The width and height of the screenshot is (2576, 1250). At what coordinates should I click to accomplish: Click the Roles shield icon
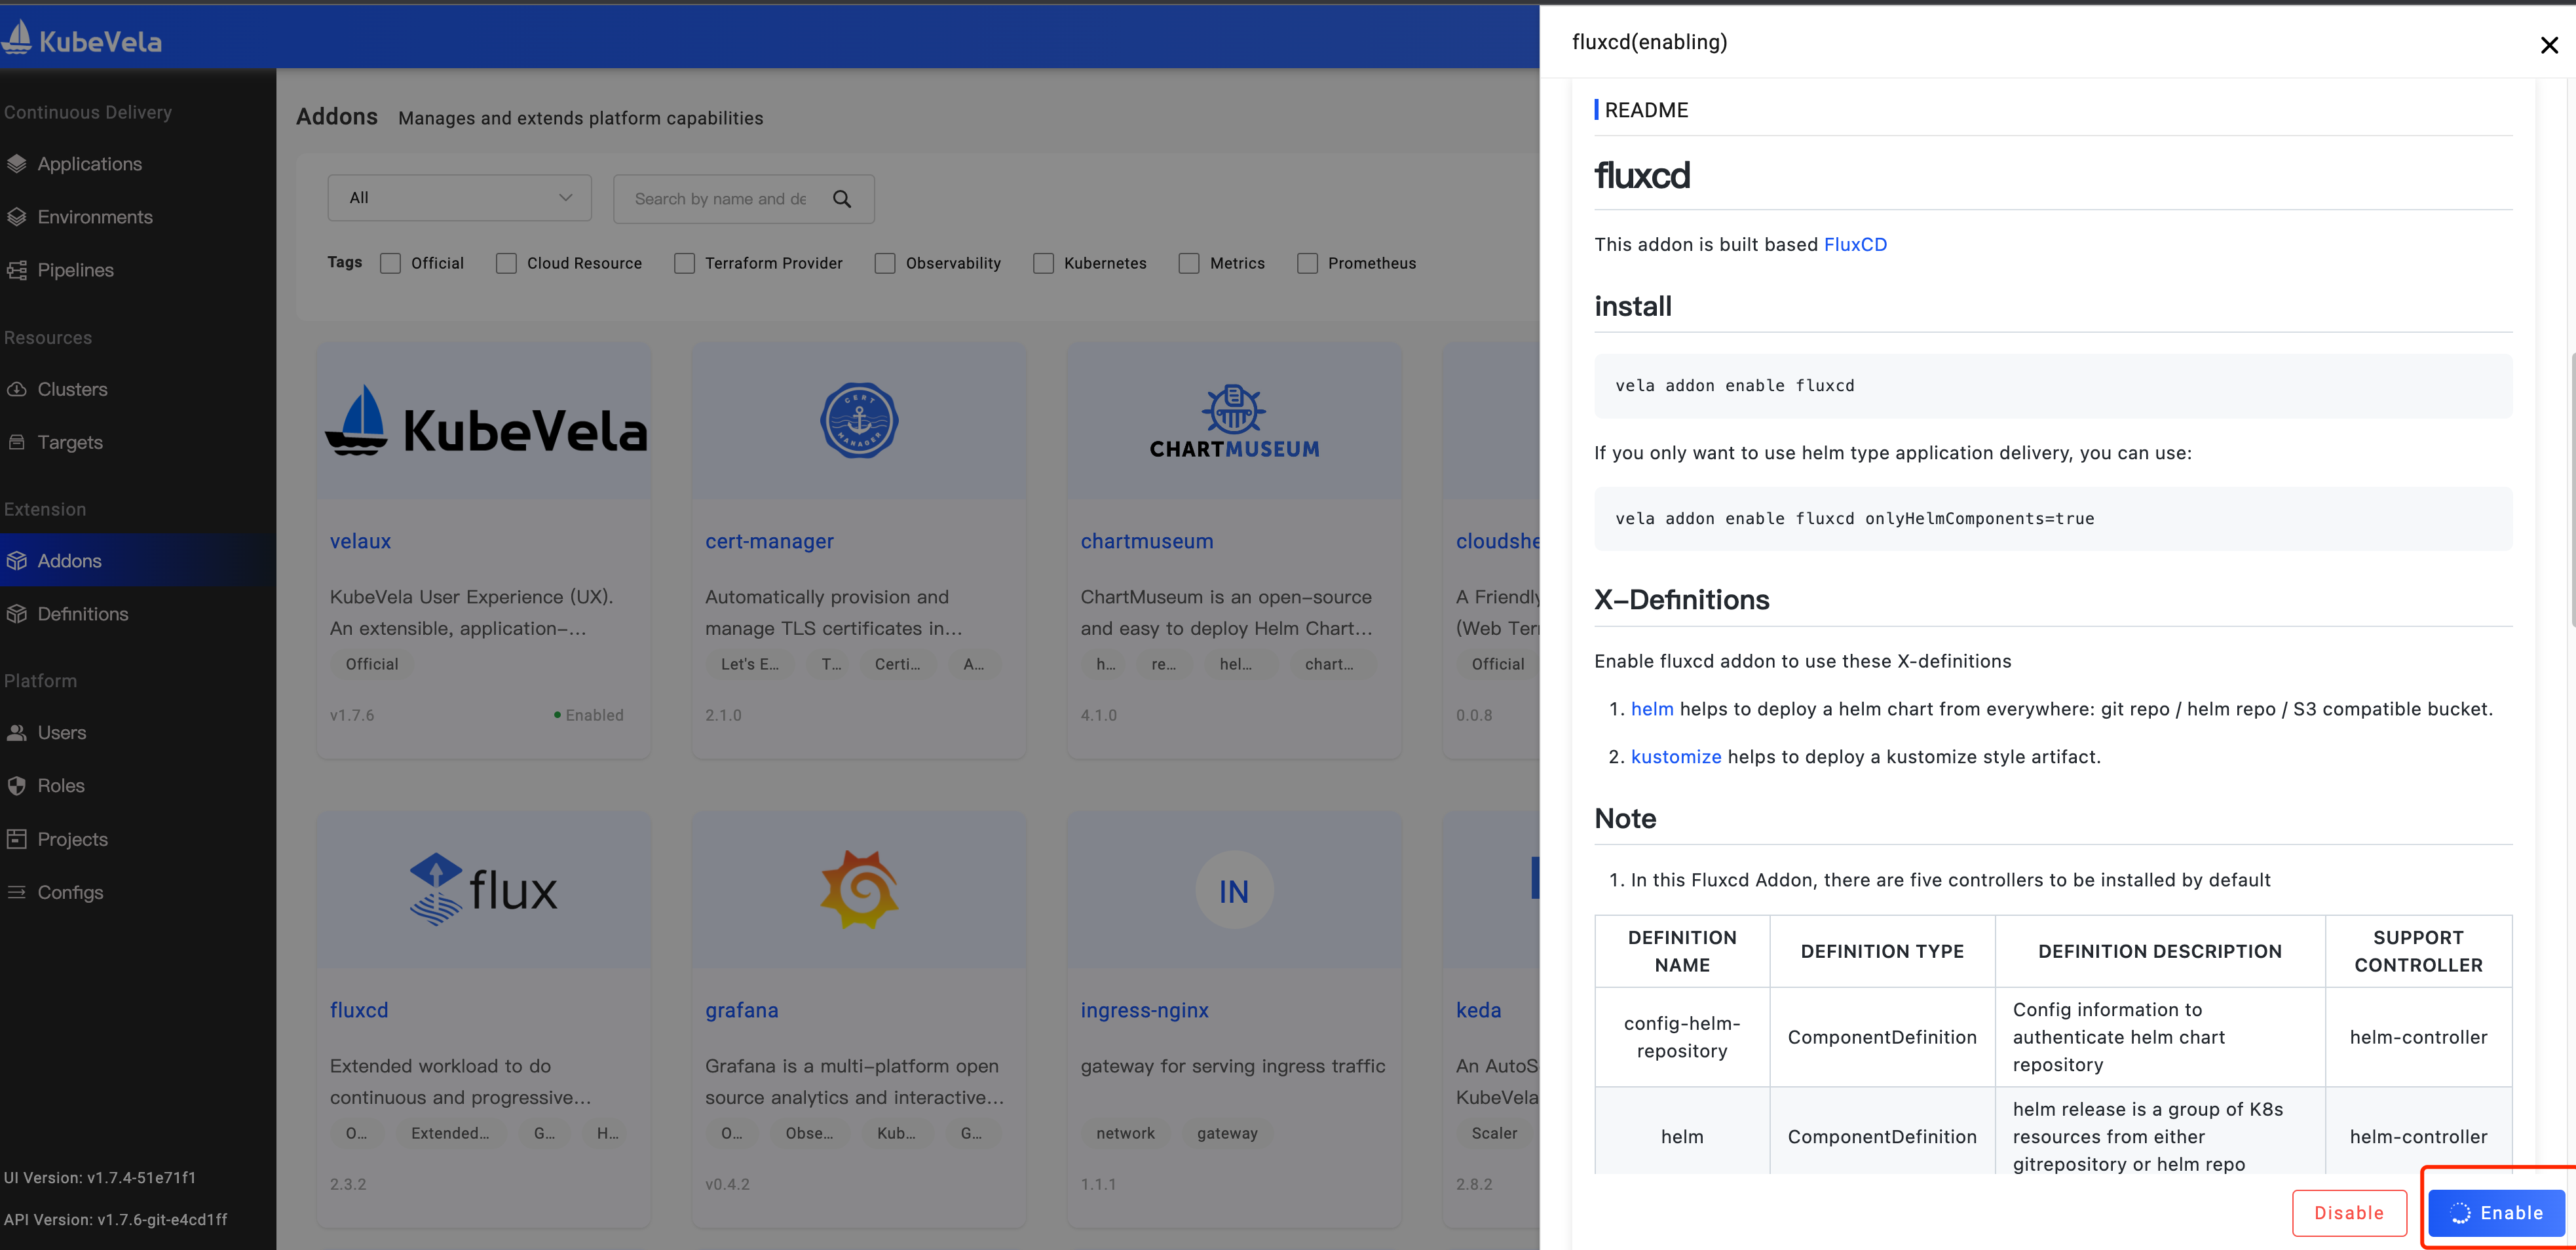coord(17,785)
